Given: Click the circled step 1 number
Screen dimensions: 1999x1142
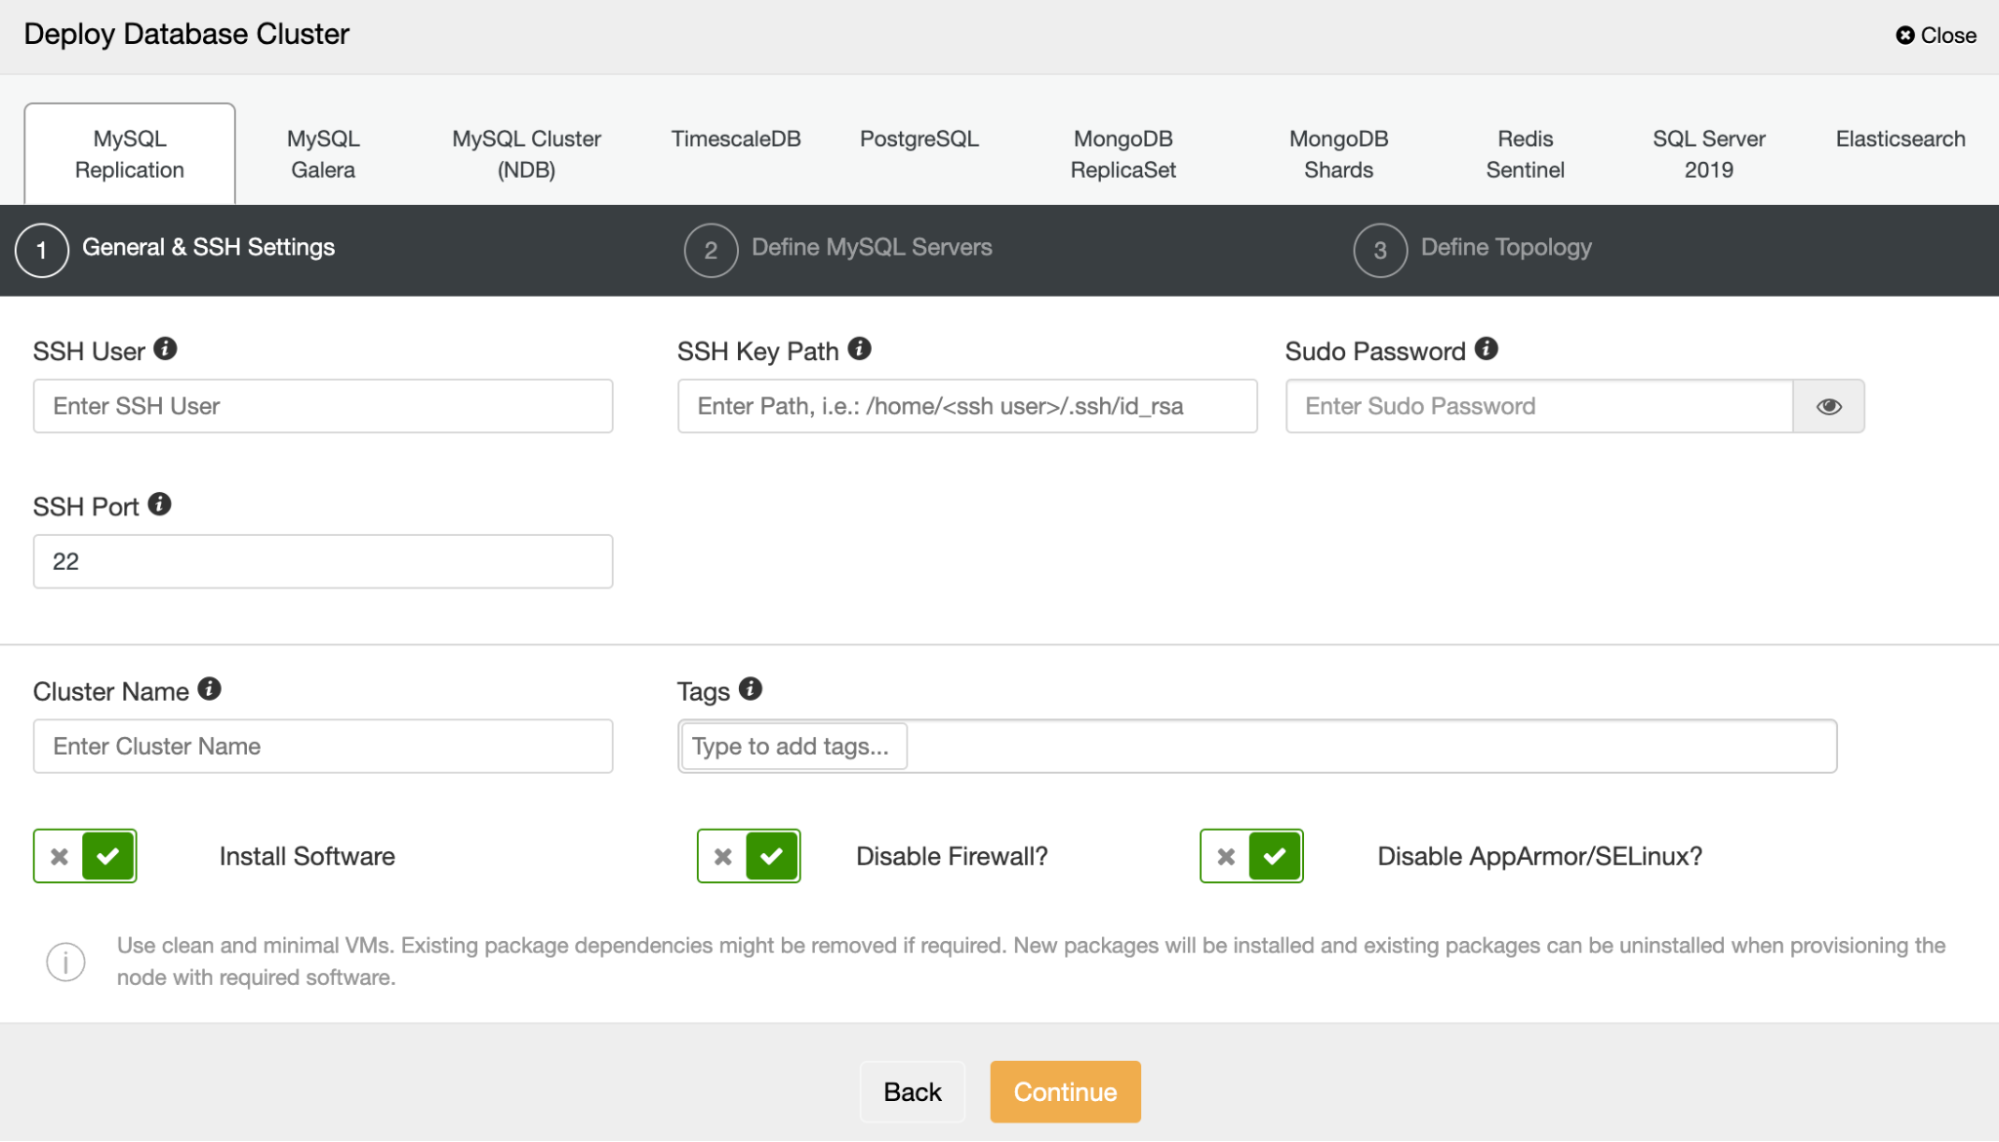Looking at the screenshot, I should [x=42, y=250].
